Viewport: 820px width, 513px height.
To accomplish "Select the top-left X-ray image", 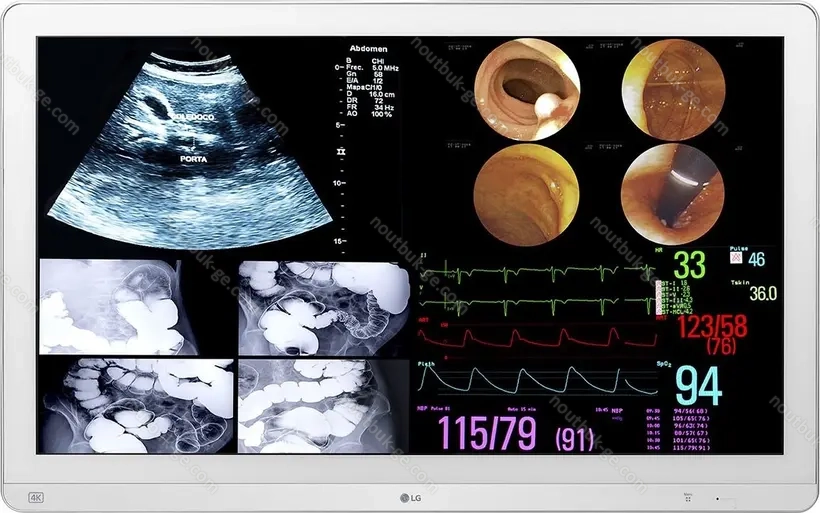I will (111, 307).
